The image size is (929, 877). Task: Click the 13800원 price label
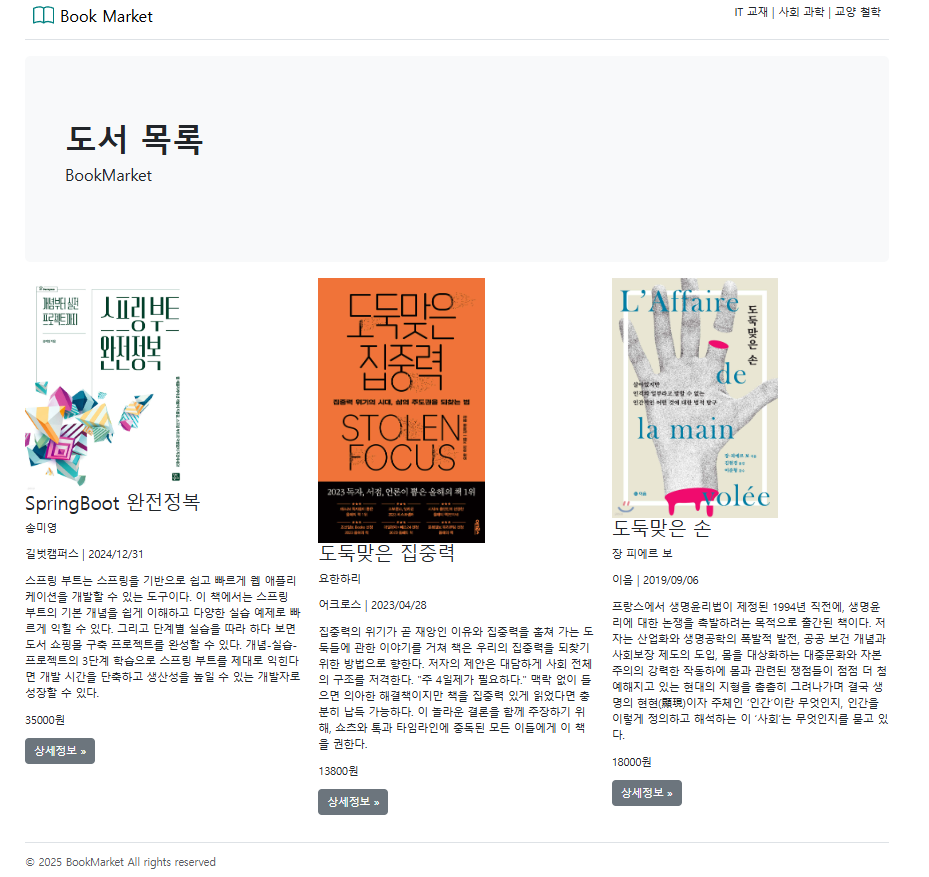[x=338, y=771]
